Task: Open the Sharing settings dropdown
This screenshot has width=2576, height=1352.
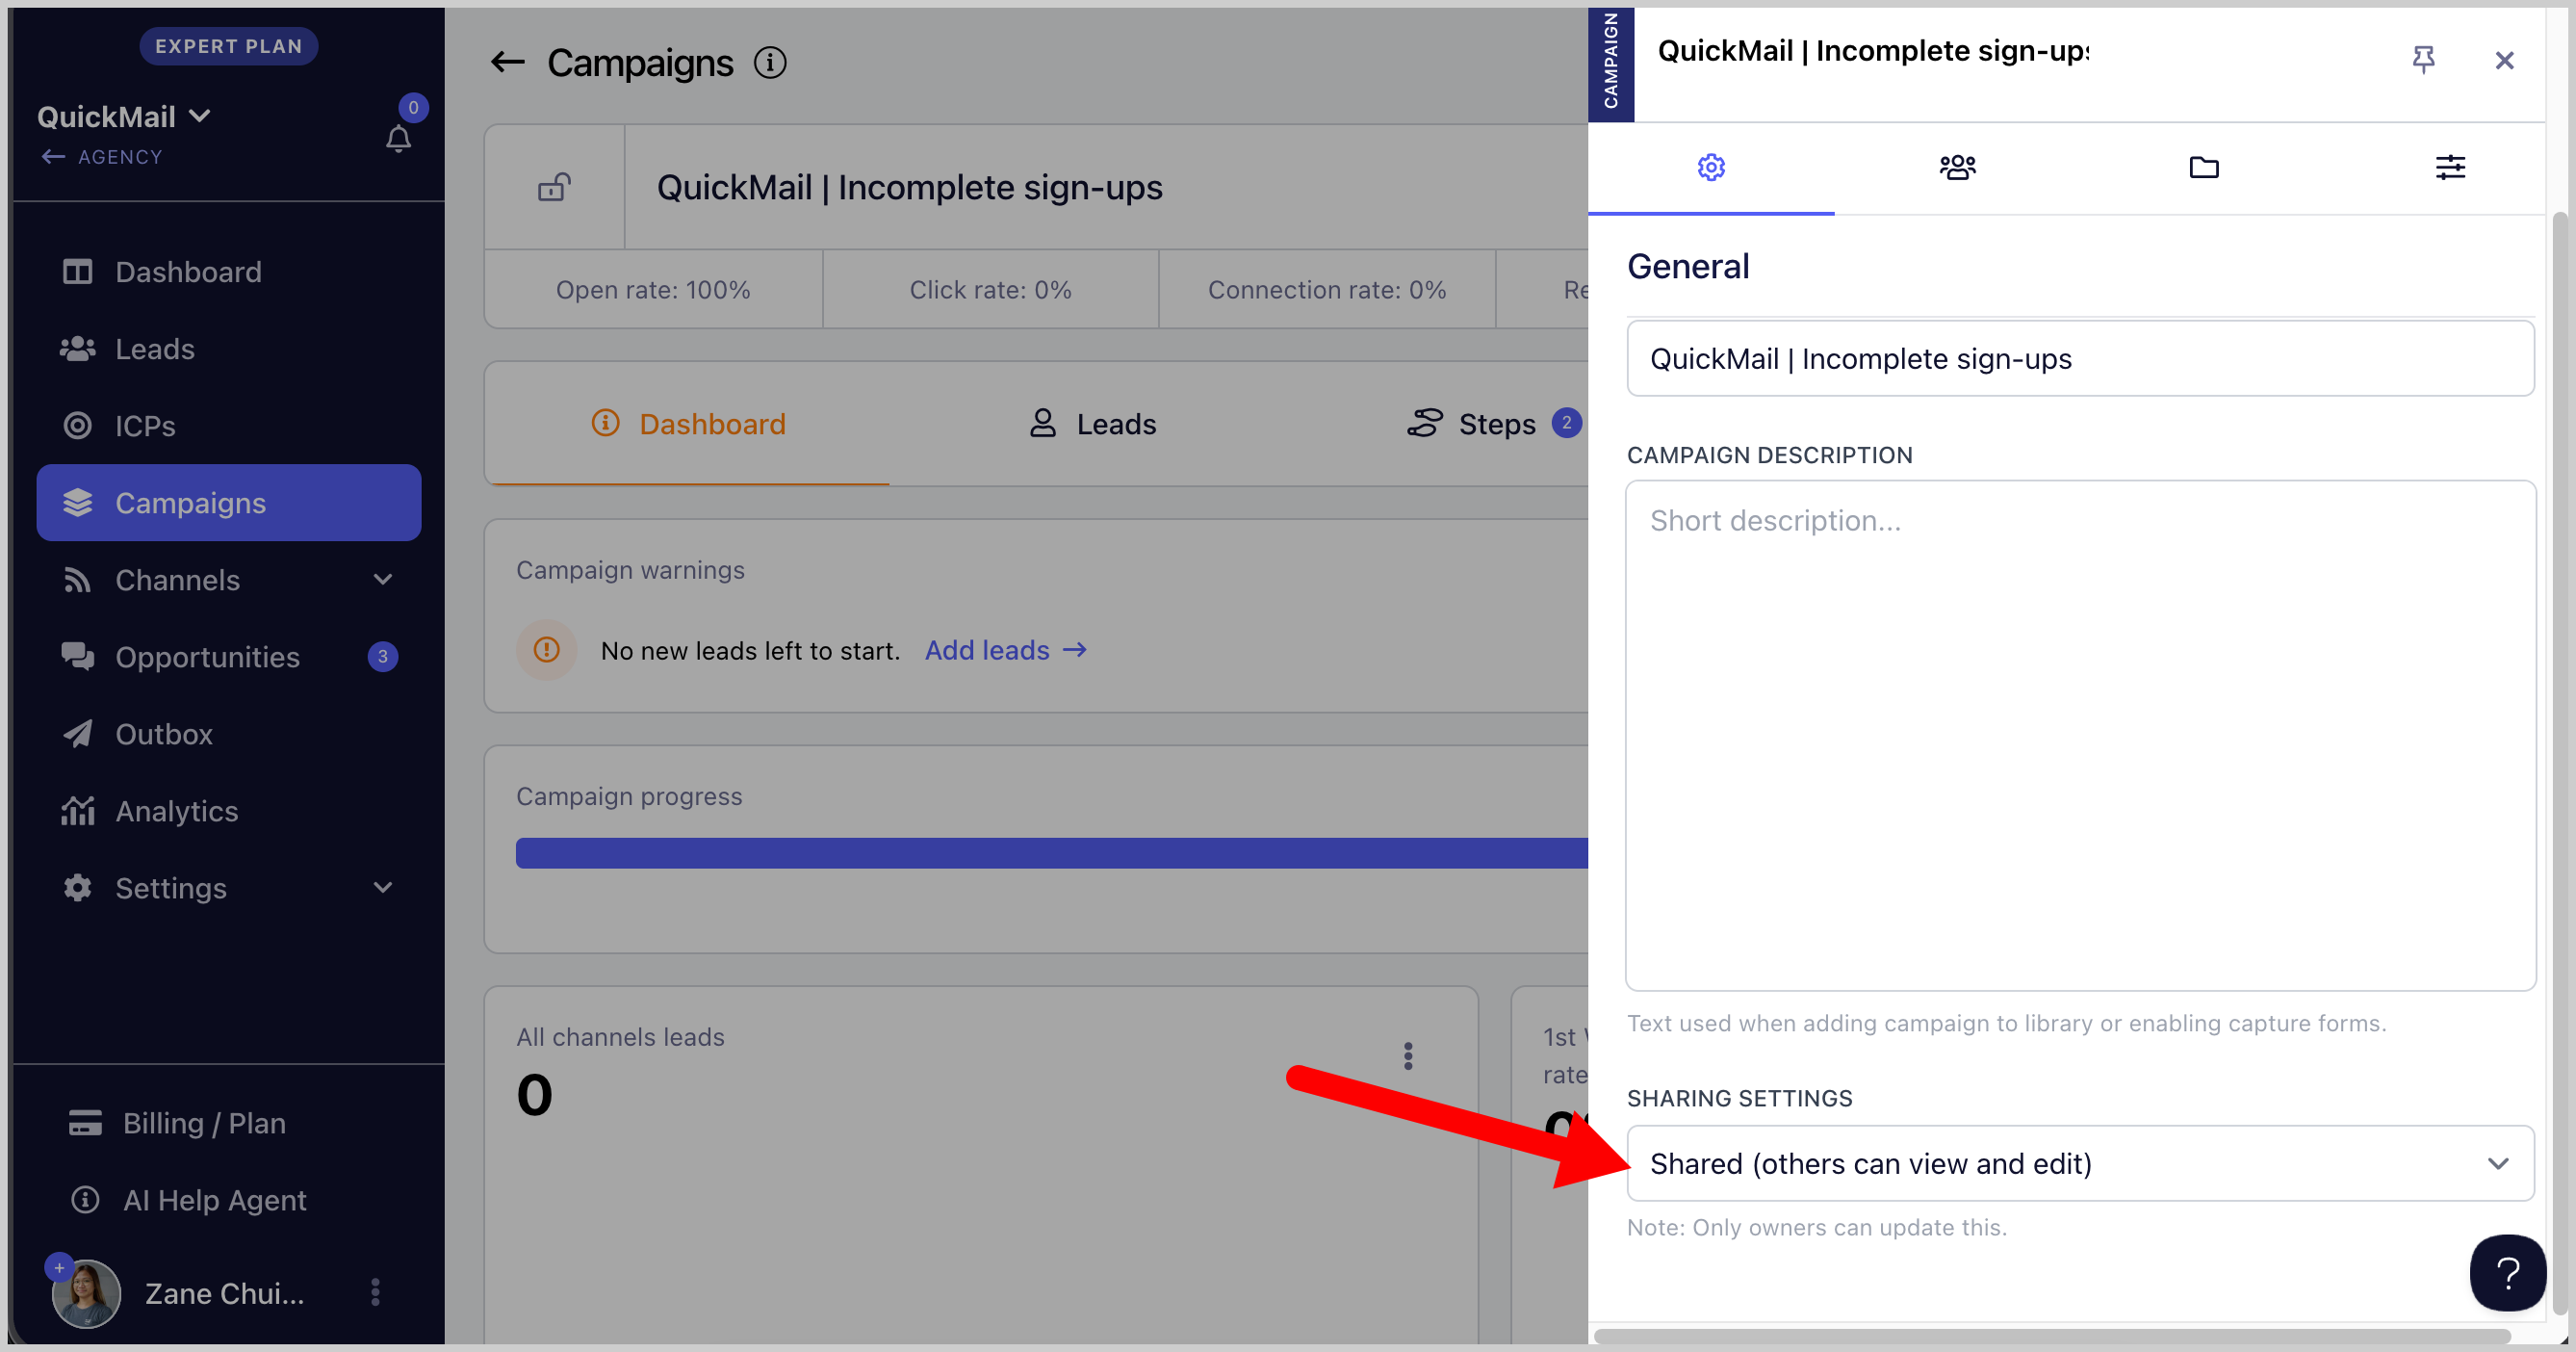Action: tap(2080, 1164)
